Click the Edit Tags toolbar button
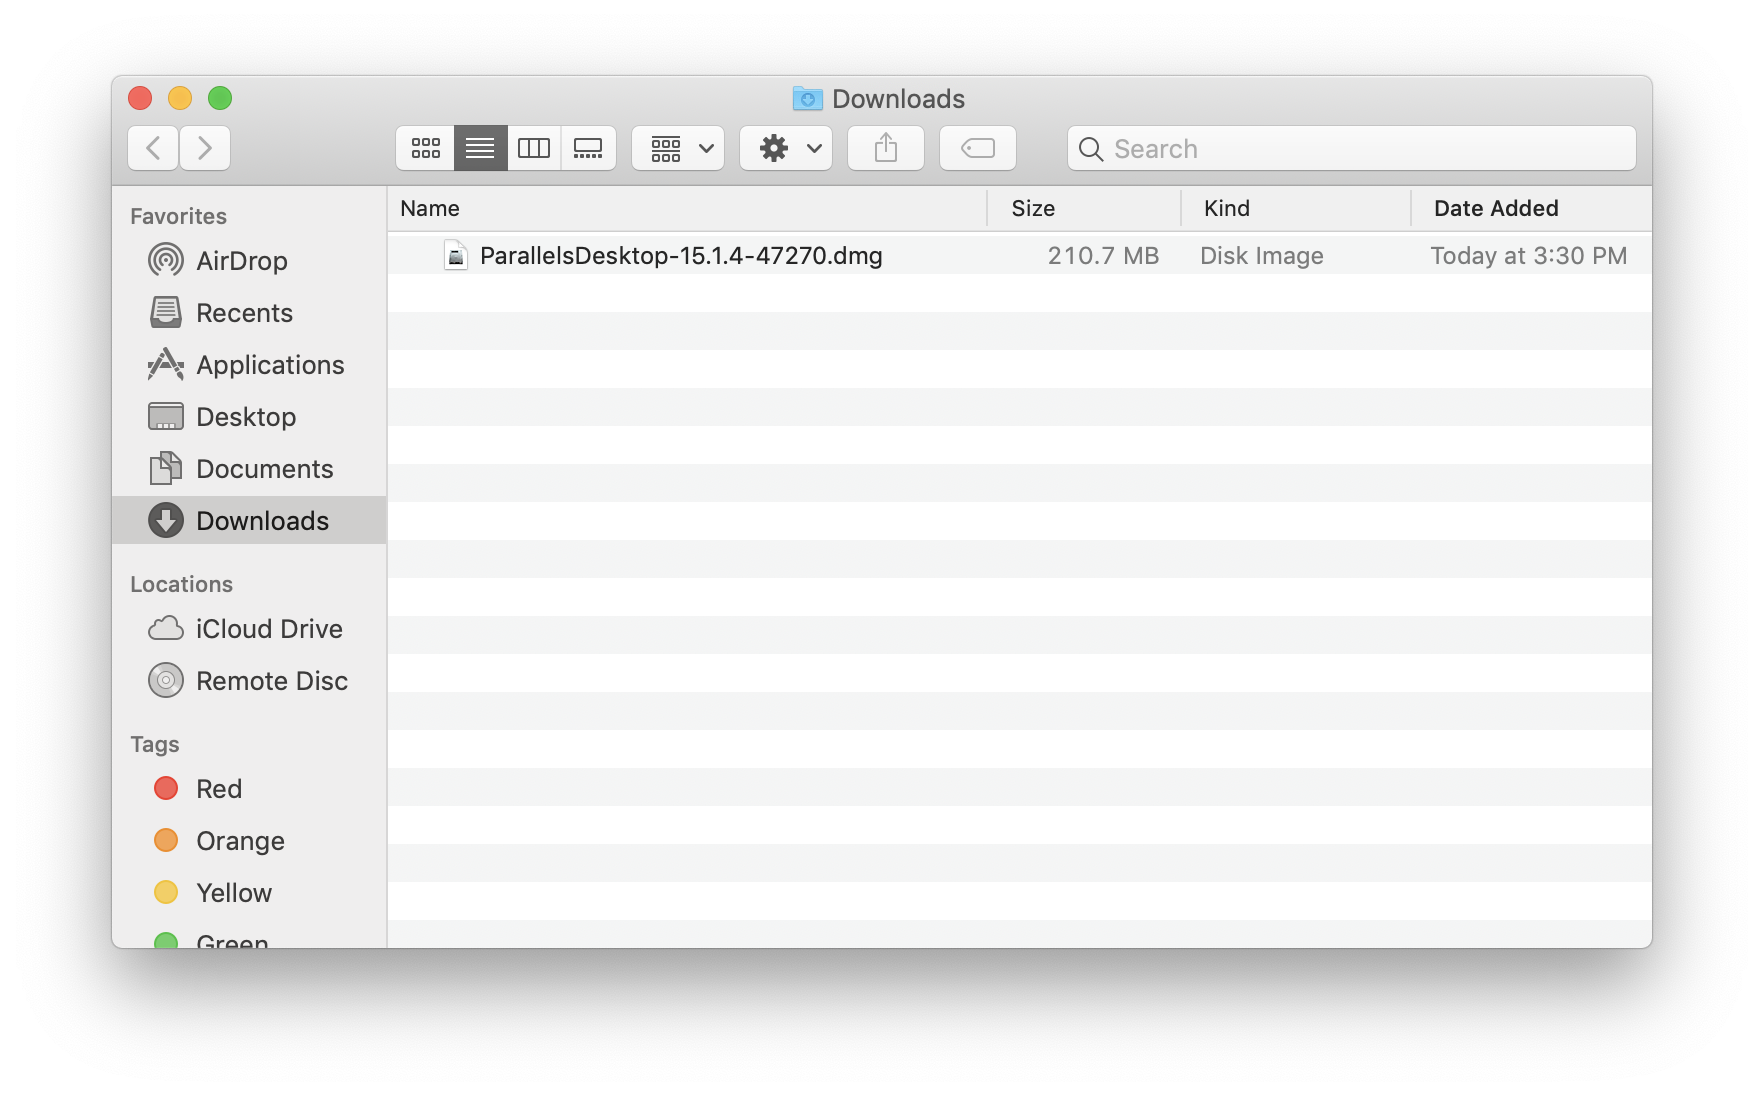The image size is (1764, 1096). click(x=977, y=148)
